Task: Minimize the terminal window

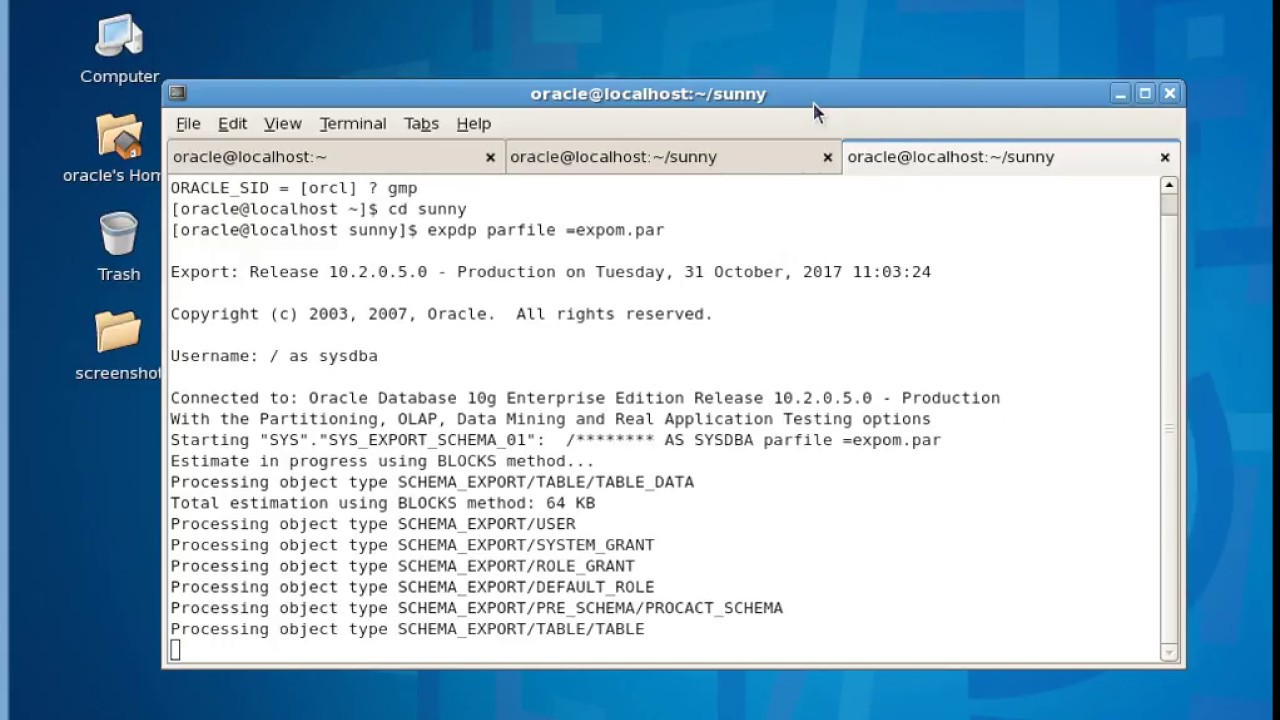Action: (x=1120, y=93)
